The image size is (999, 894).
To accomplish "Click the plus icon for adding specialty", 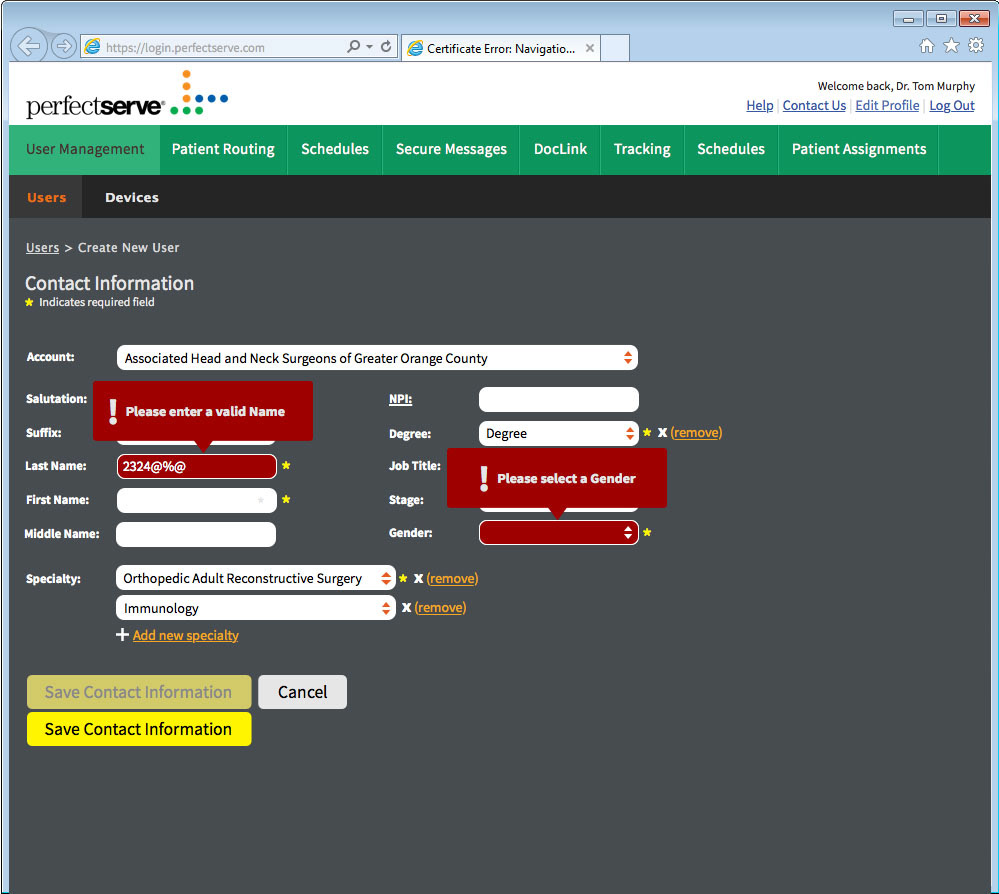I will 122,635.
